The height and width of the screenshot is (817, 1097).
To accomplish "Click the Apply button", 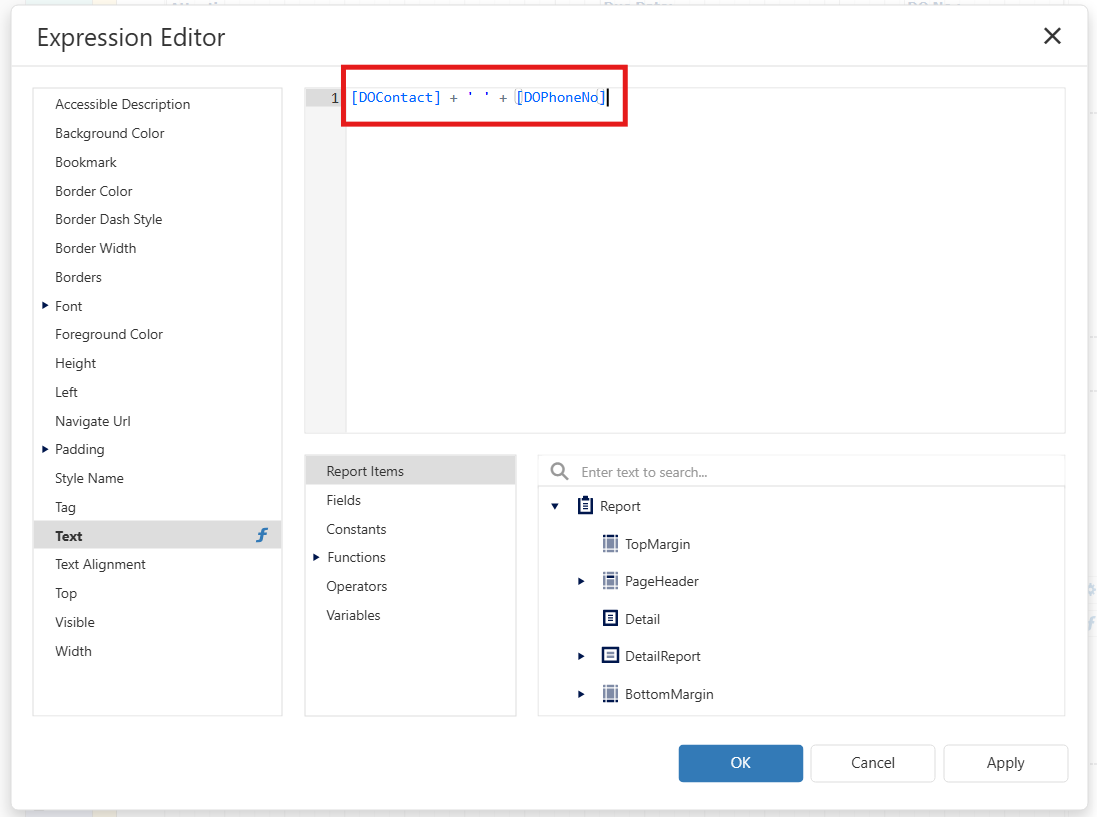I will (1005, 763).
